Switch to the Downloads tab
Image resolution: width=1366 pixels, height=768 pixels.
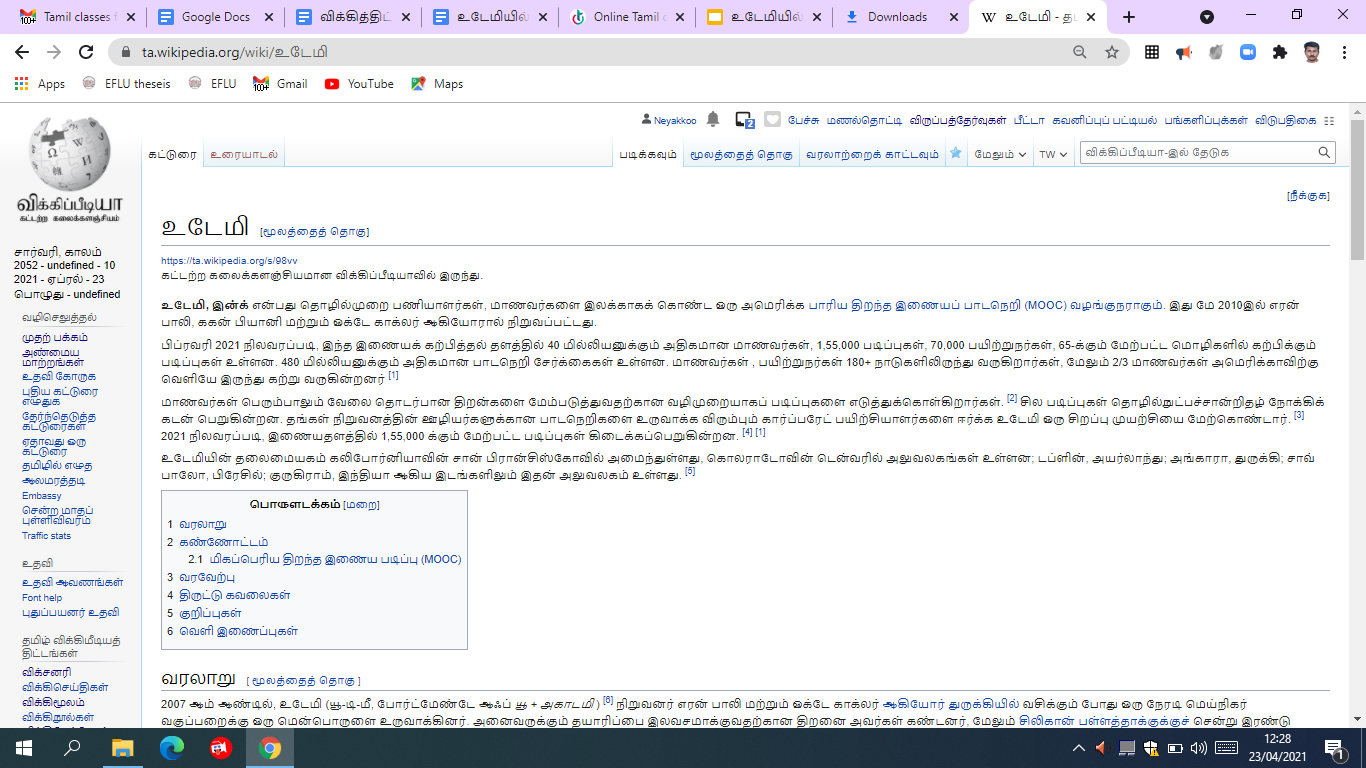click(x=899, y=17)
